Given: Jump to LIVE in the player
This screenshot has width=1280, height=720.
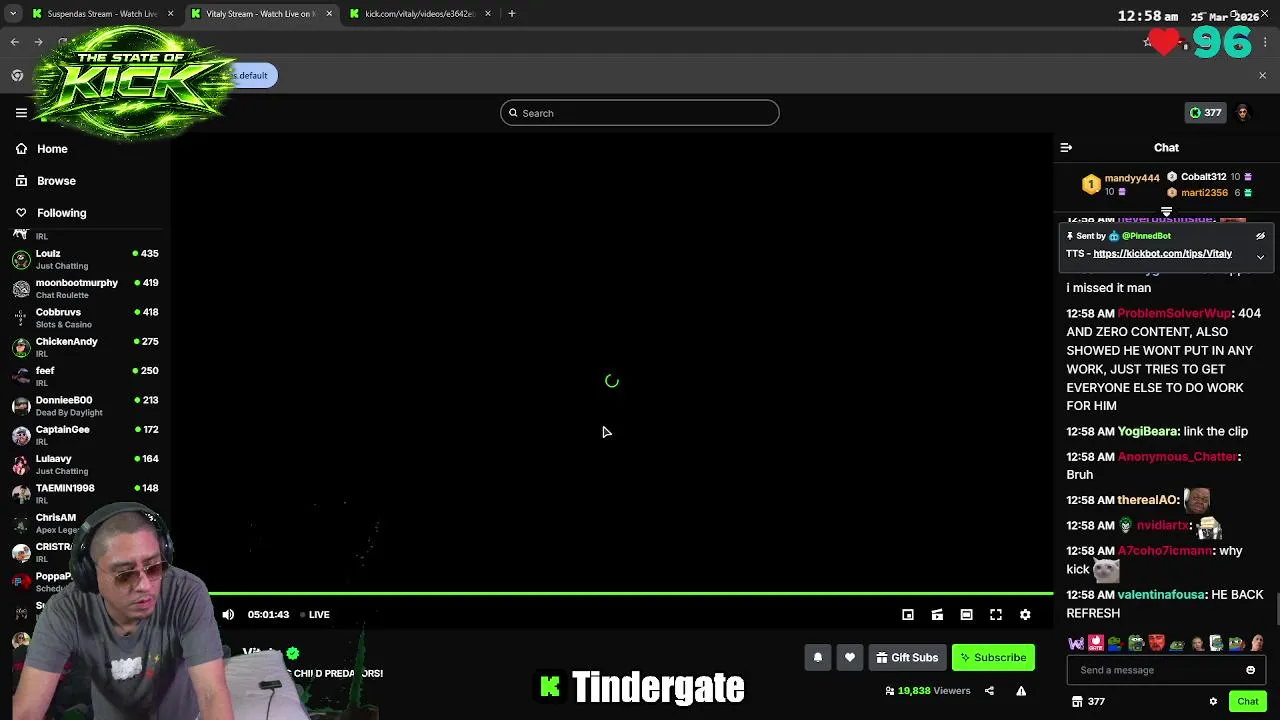Looking at the screenshot, I should [315, 615].
